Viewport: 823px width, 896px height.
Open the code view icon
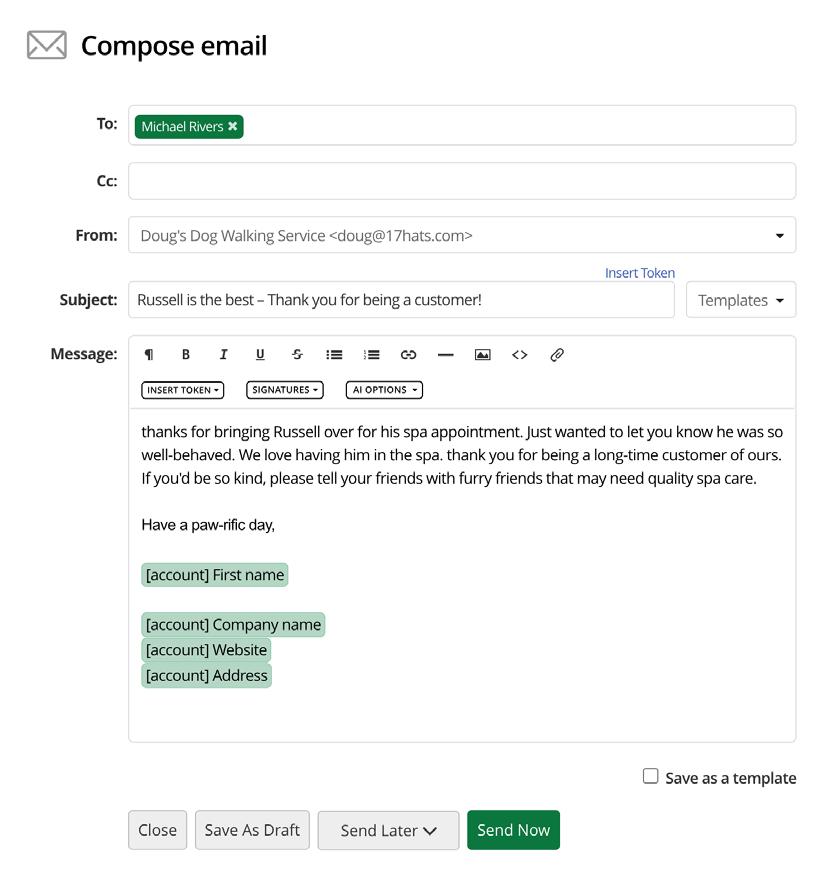(519, 354)
